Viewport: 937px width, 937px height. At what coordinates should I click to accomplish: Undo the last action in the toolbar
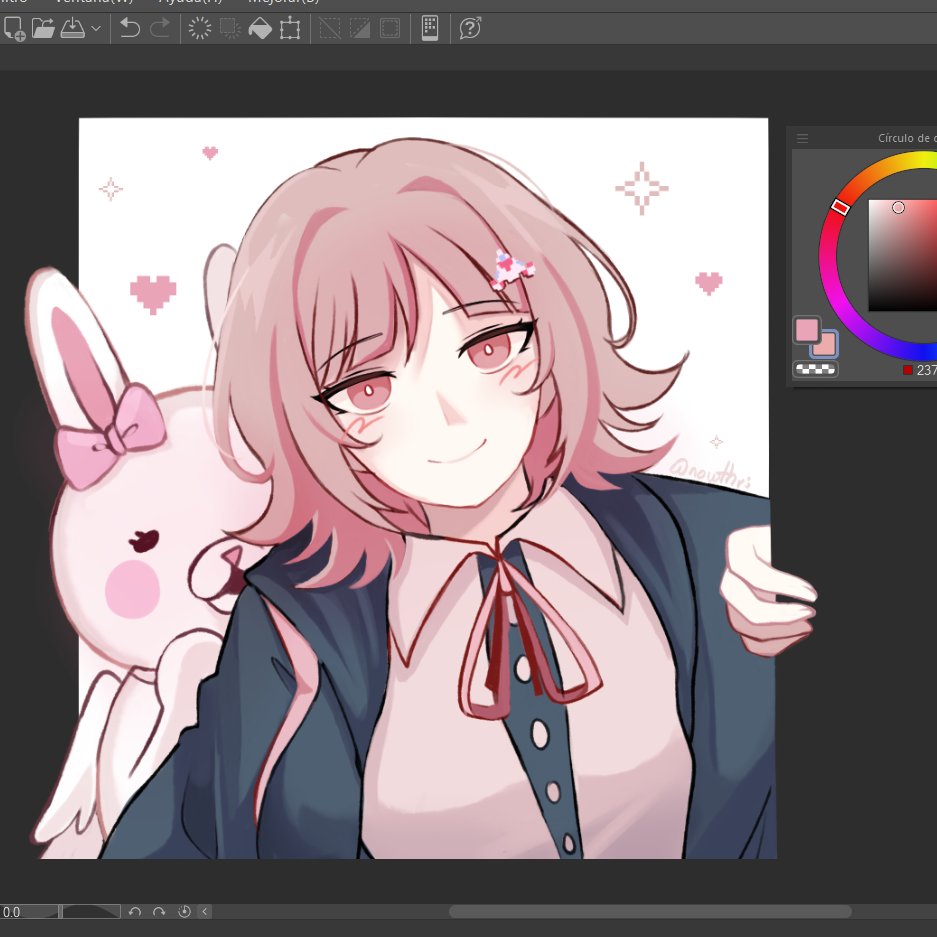coord(130,28)
